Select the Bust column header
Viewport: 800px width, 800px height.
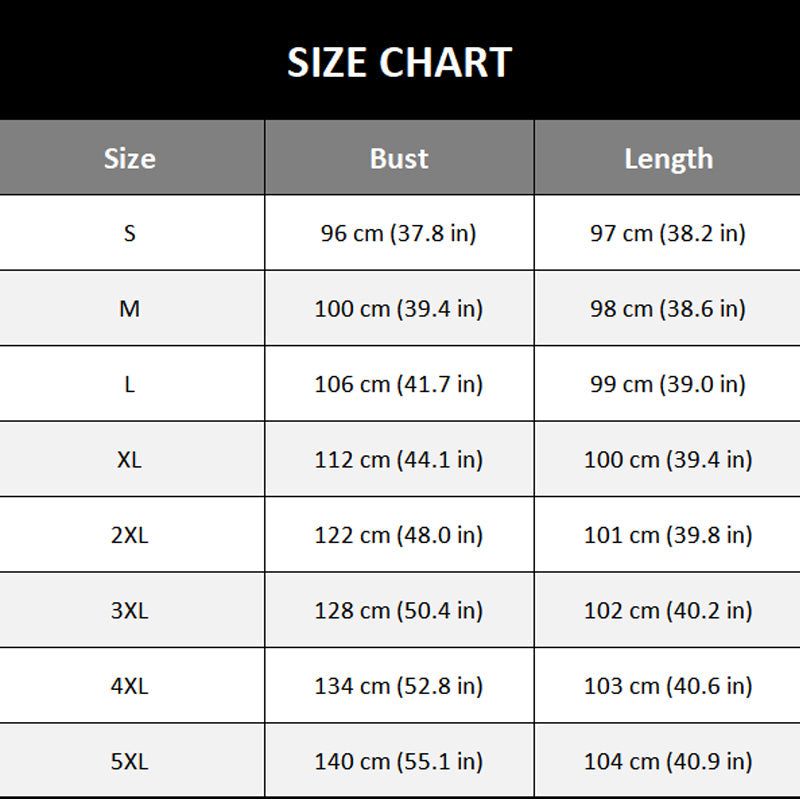coord(399,158)
